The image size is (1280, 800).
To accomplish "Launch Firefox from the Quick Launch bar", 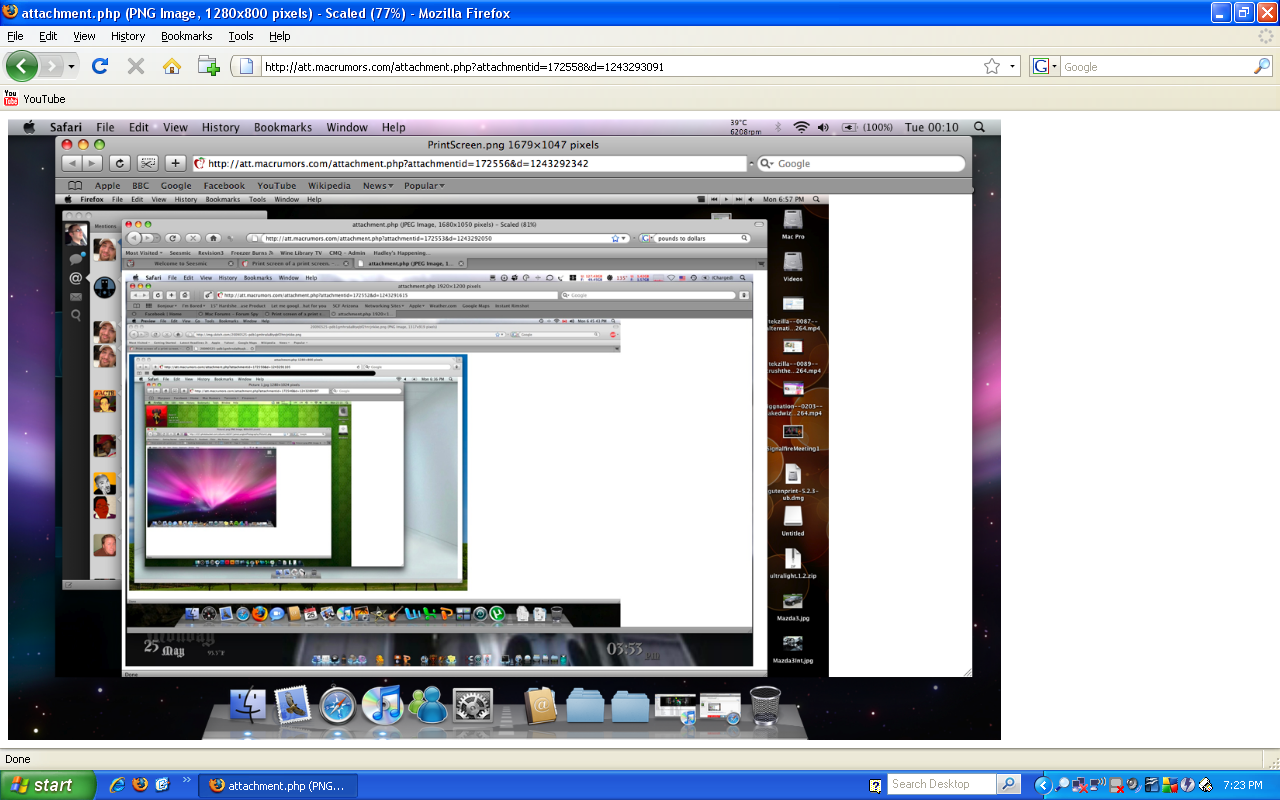I will click(x=139, y=785).
